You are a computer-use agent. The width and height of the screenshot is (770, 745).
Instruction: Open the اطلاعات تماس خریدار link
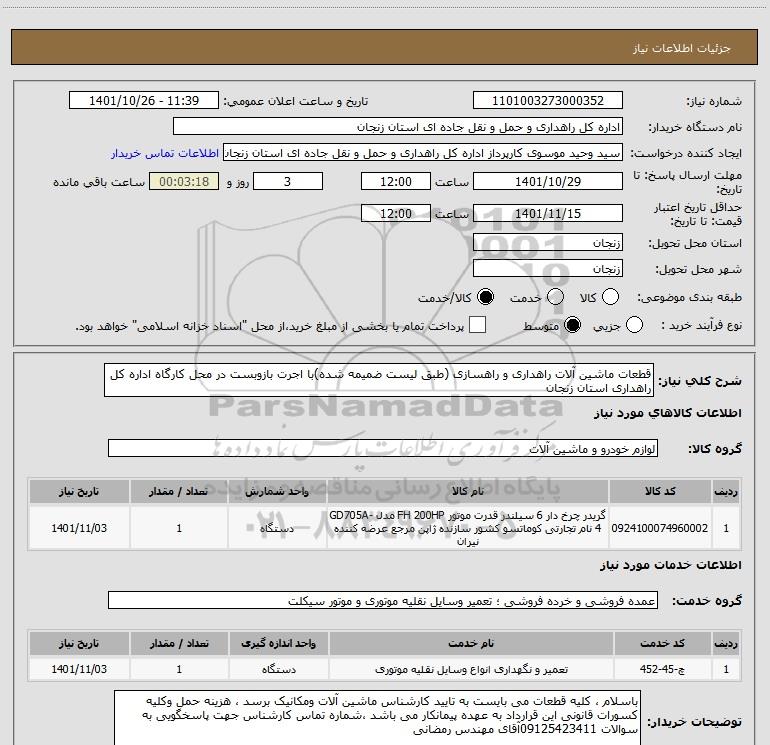[165, 153]
